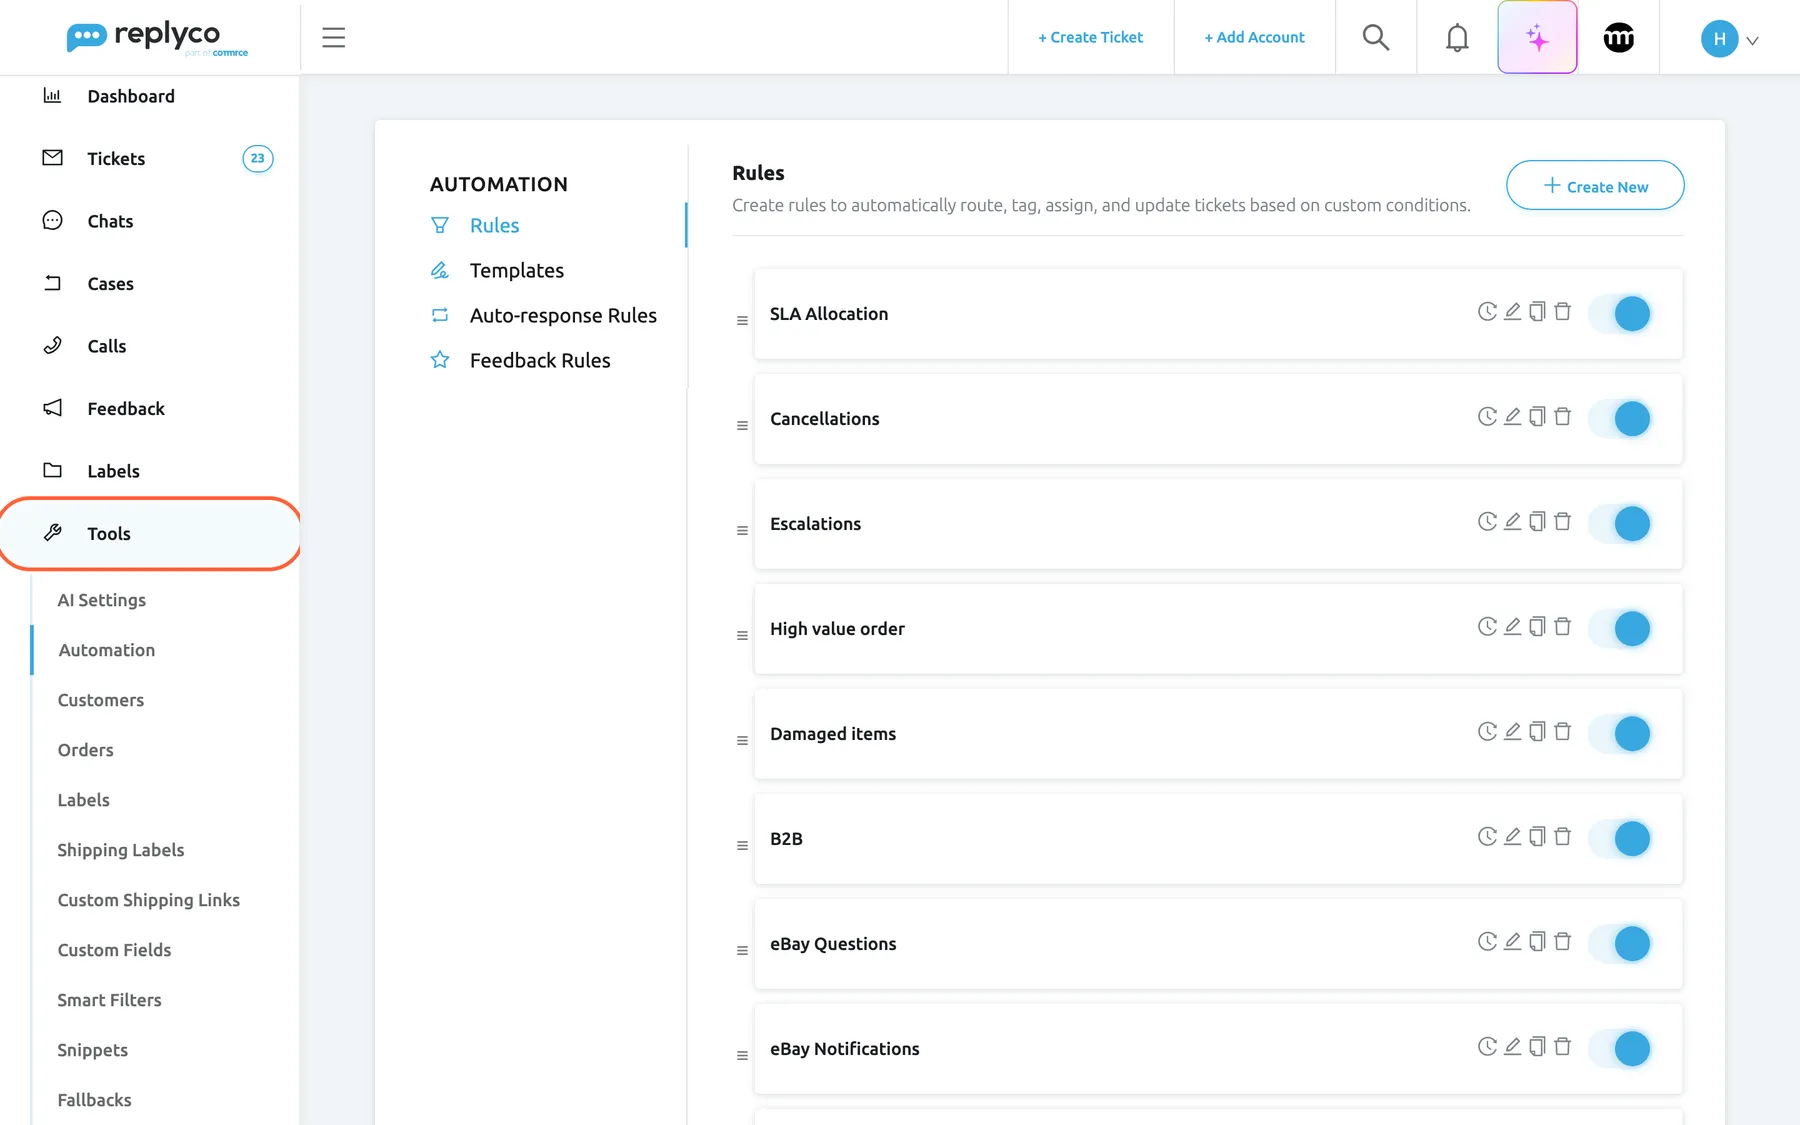Viewport: 1800px width, 1125px height.
Task: View history of eBay Notifications rule
Action: point(1487,1047)
